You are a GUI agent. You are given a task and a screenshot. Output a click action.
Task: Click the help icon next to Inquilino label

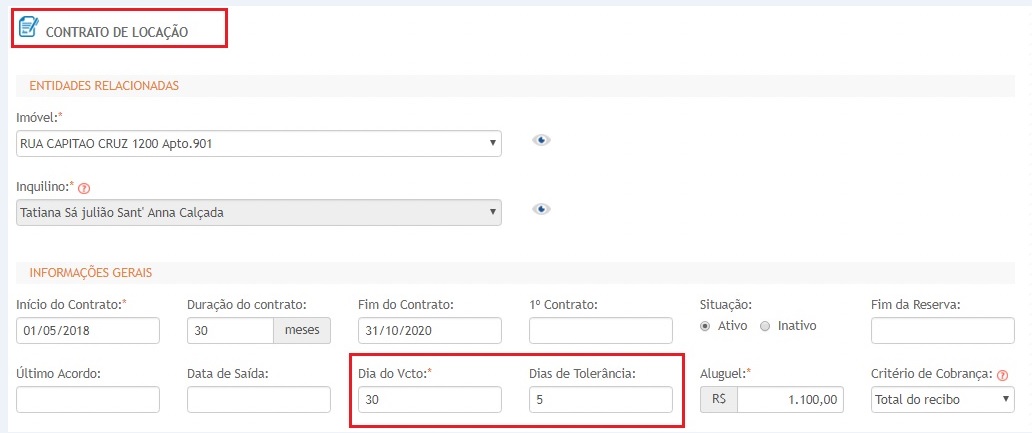click(84, 187)
